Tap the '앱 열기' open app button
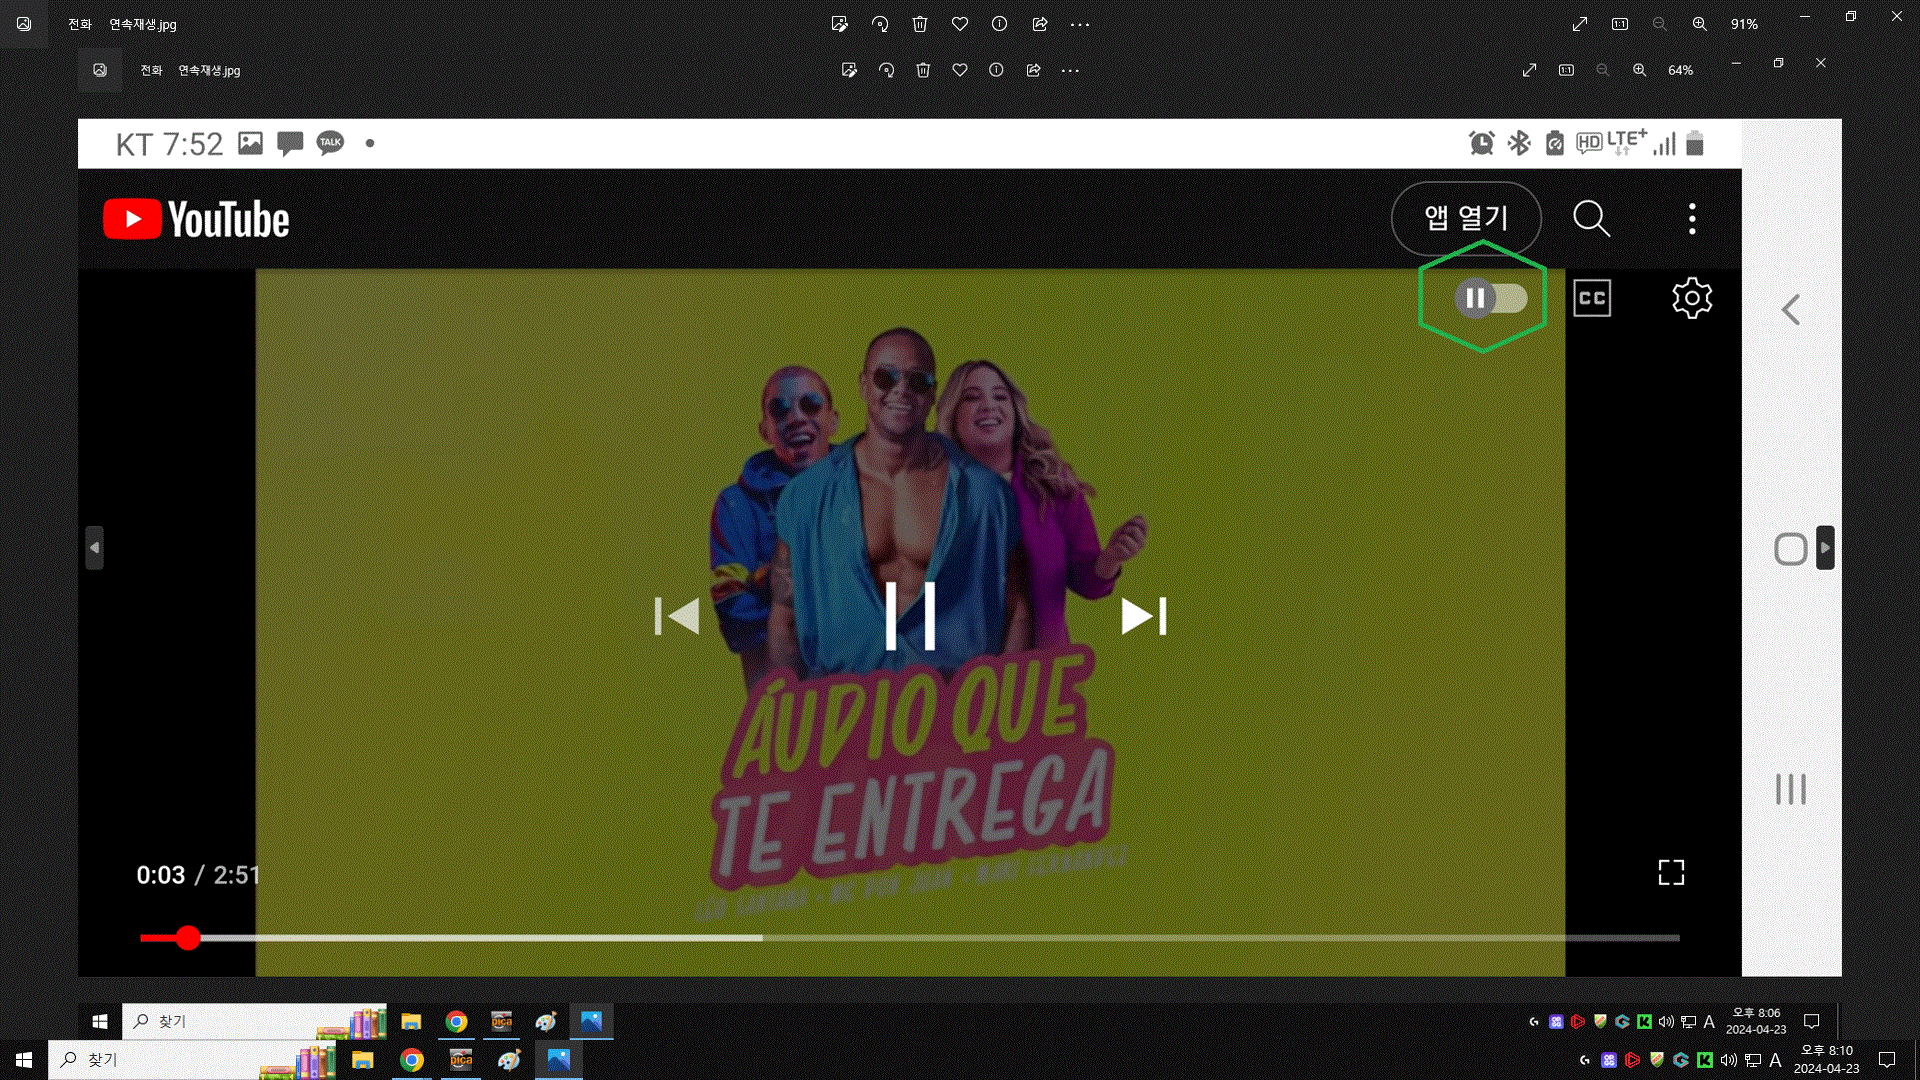The image size is (1920, 1080). click(1466, 218)
